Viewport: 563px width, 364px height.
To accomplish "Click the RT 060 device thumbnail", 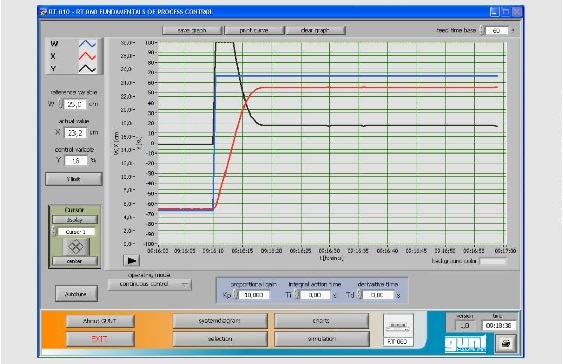I will [398, 330].
